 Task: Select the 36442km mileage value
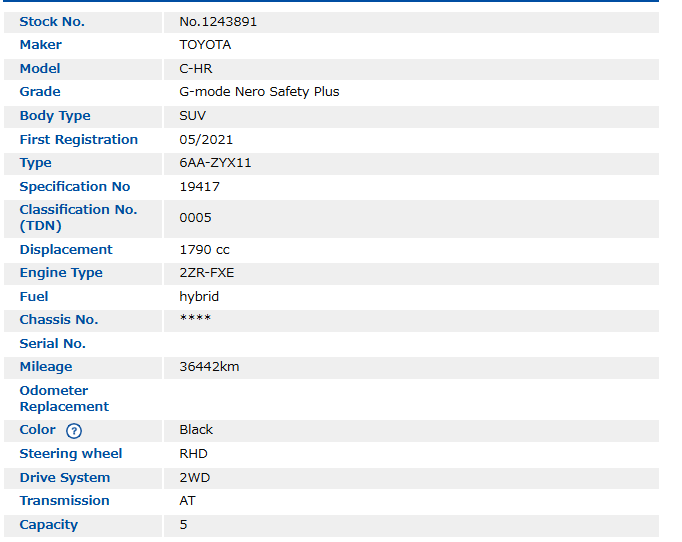(209, 367)
